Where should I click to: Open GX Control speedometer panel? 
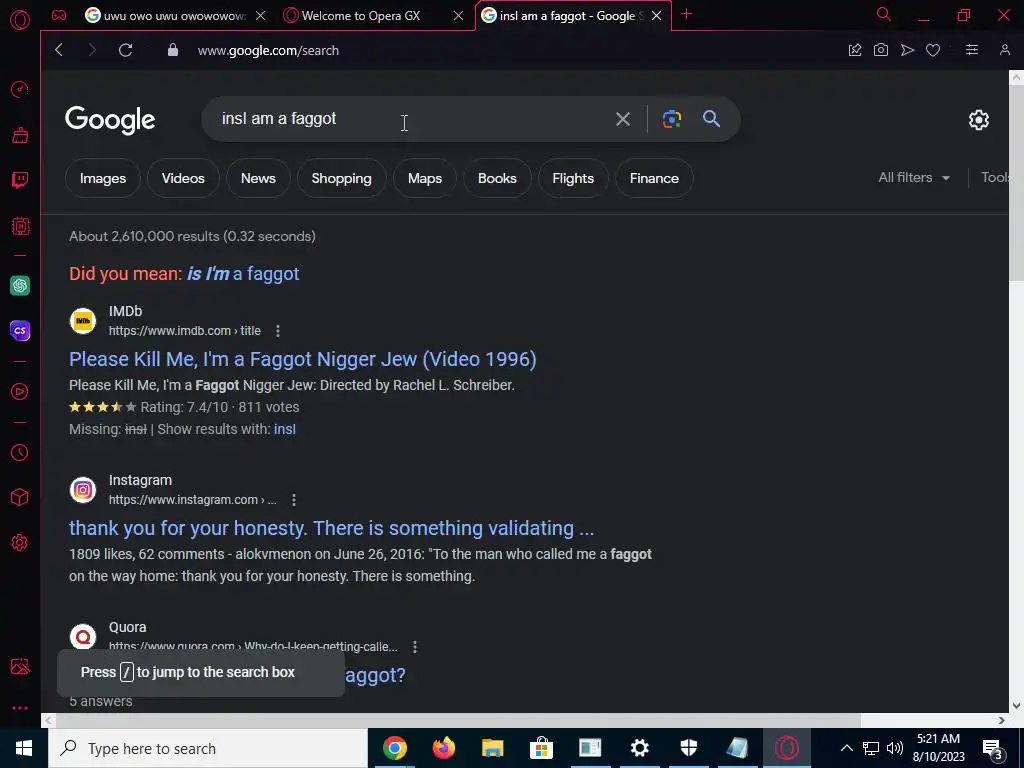click(x=20, y=89)
